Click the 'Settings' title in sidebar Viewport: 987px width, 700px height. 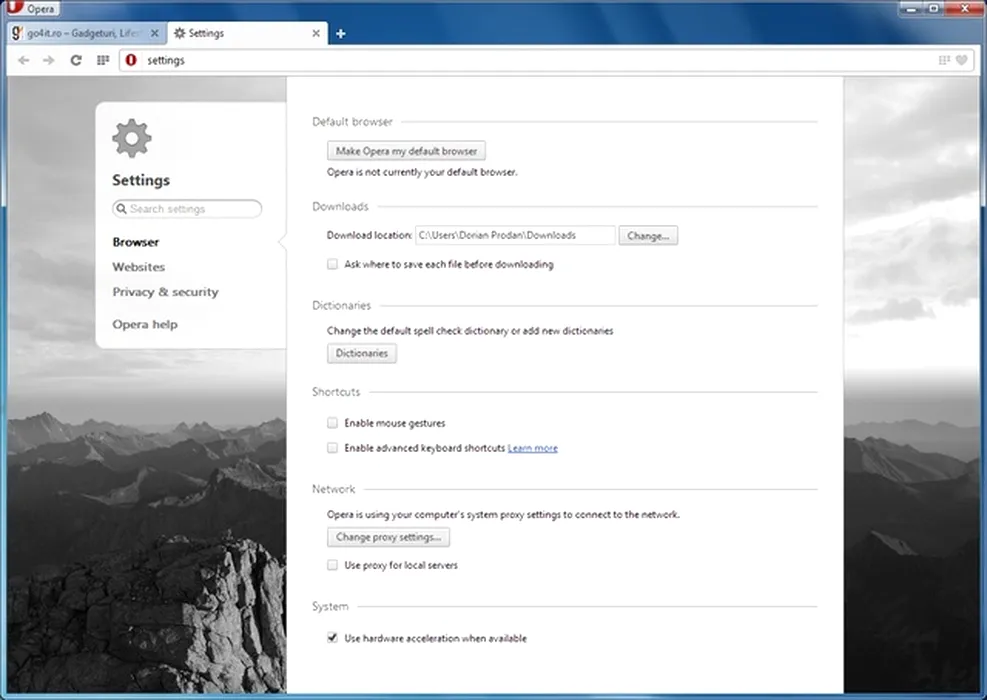click(x=141, y=180)
